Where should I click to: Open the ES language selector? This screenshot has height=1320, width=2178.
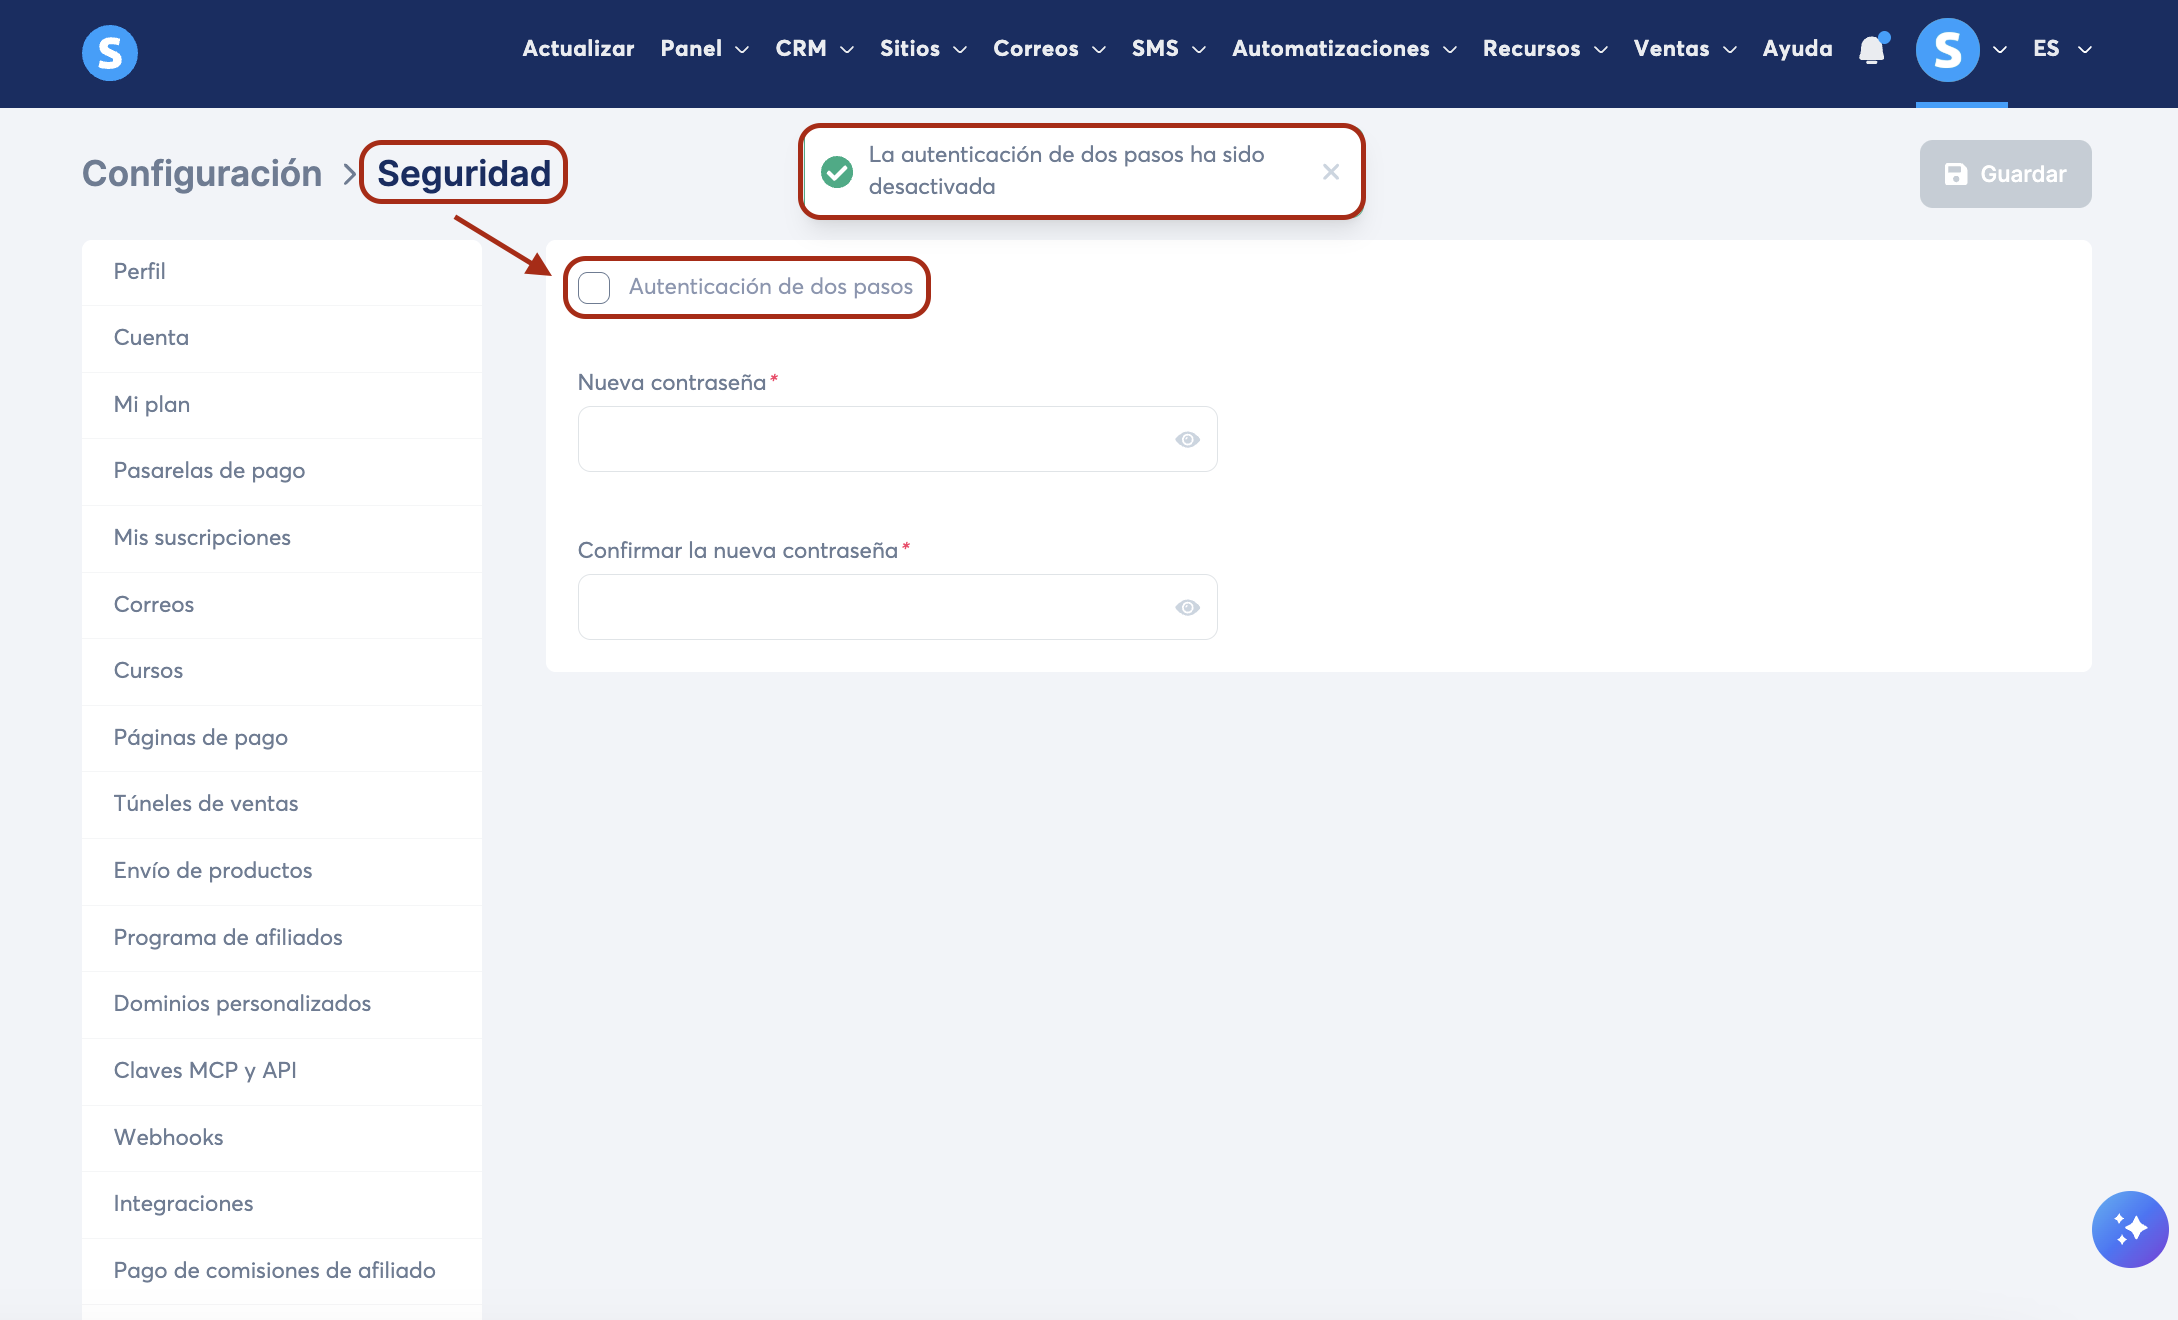click(x=2062, y=49)
